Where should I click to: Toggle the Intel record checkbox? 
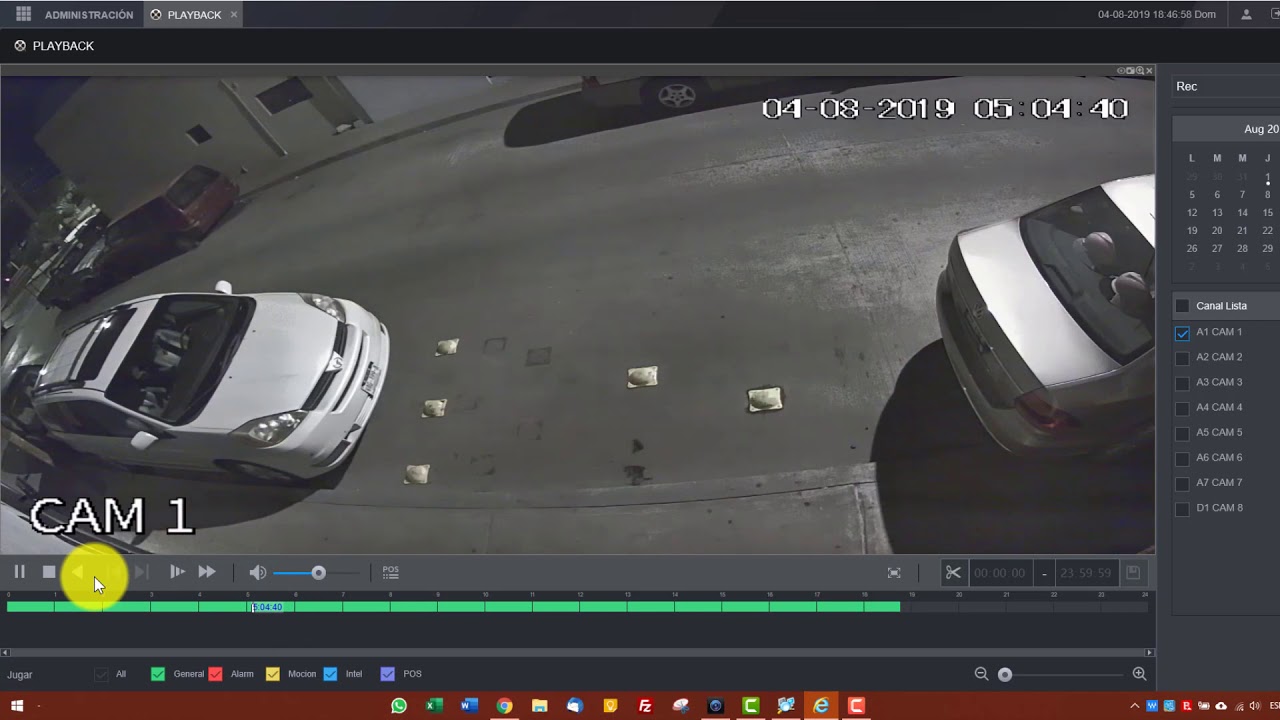point(330,674)
